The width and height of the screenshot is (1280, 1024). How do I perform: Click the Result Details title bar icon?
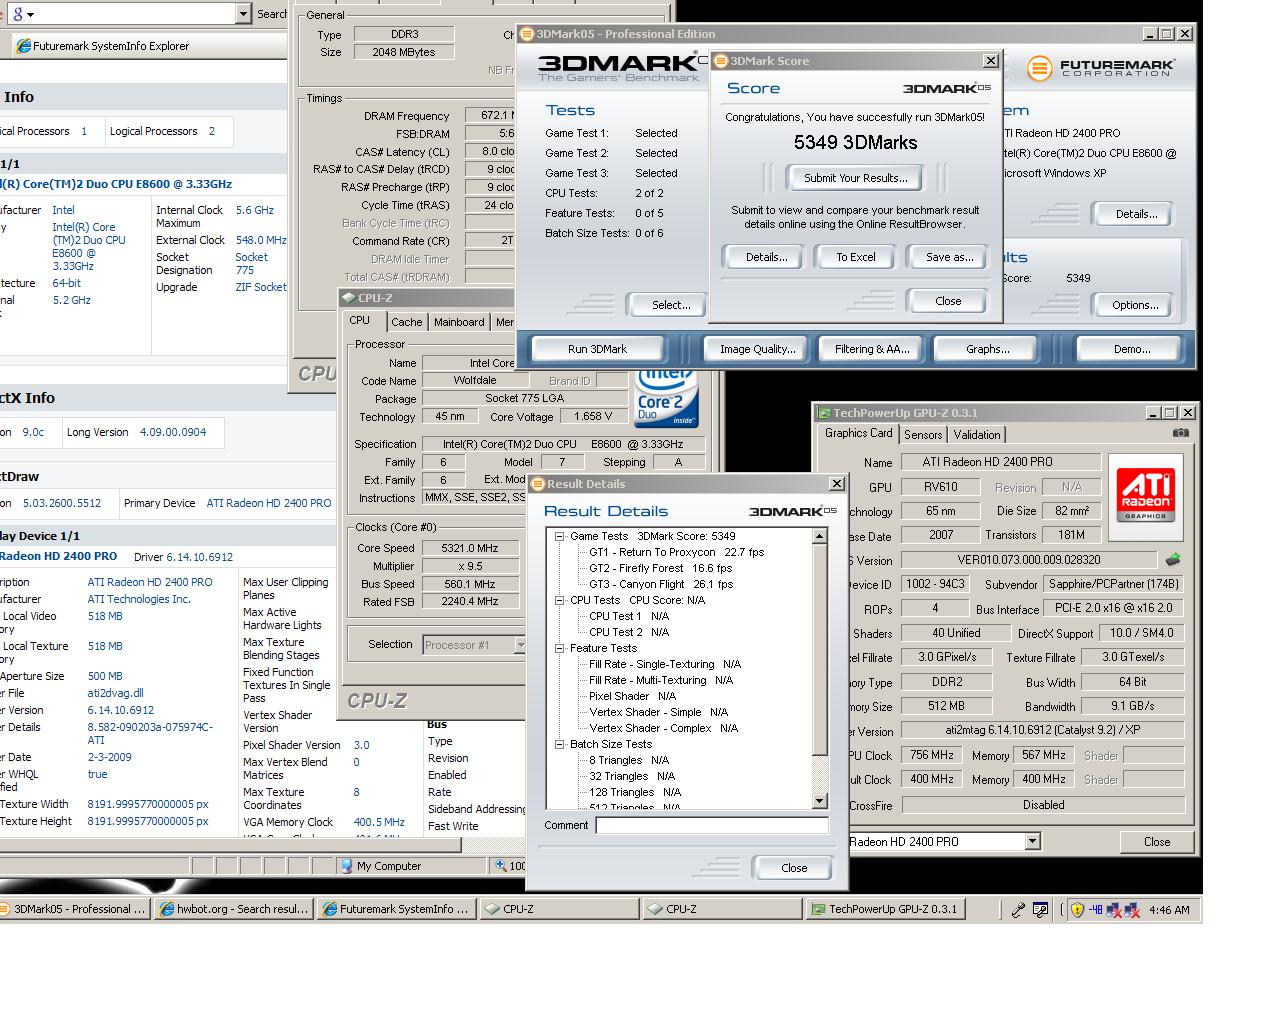(537, 484)
